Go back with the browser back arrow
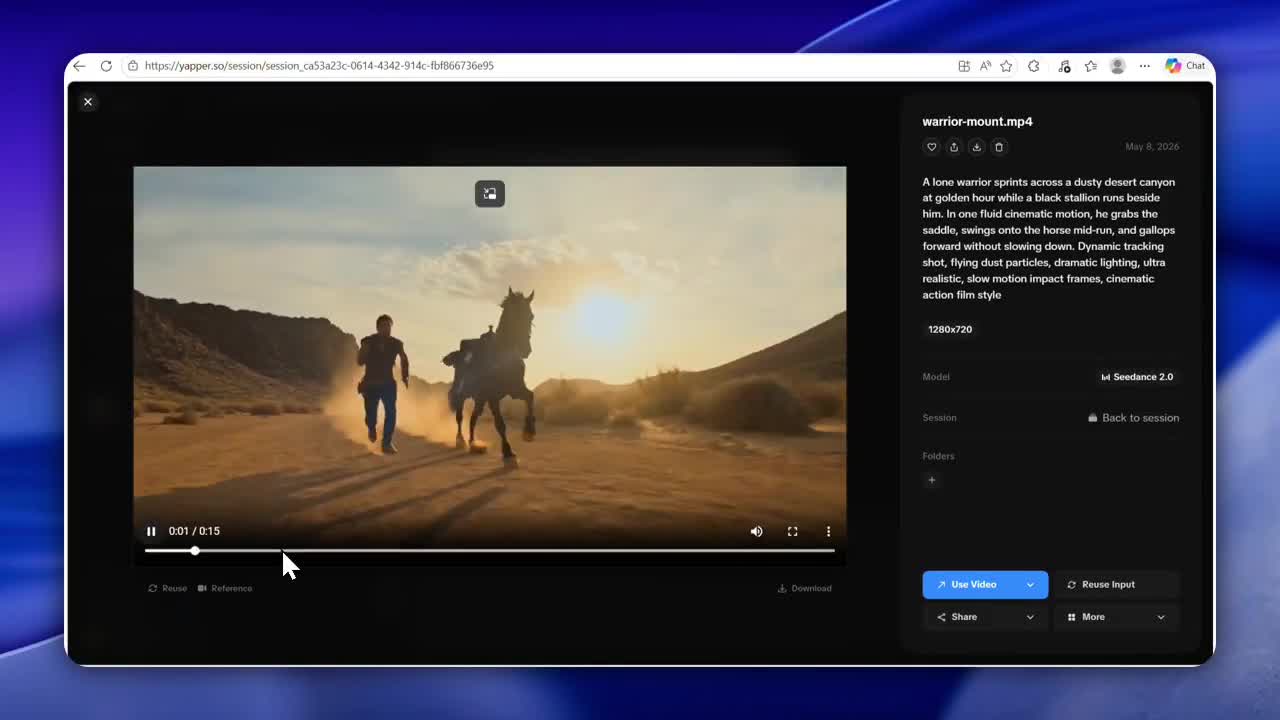 pyautogui.click(x=79, y=66)
